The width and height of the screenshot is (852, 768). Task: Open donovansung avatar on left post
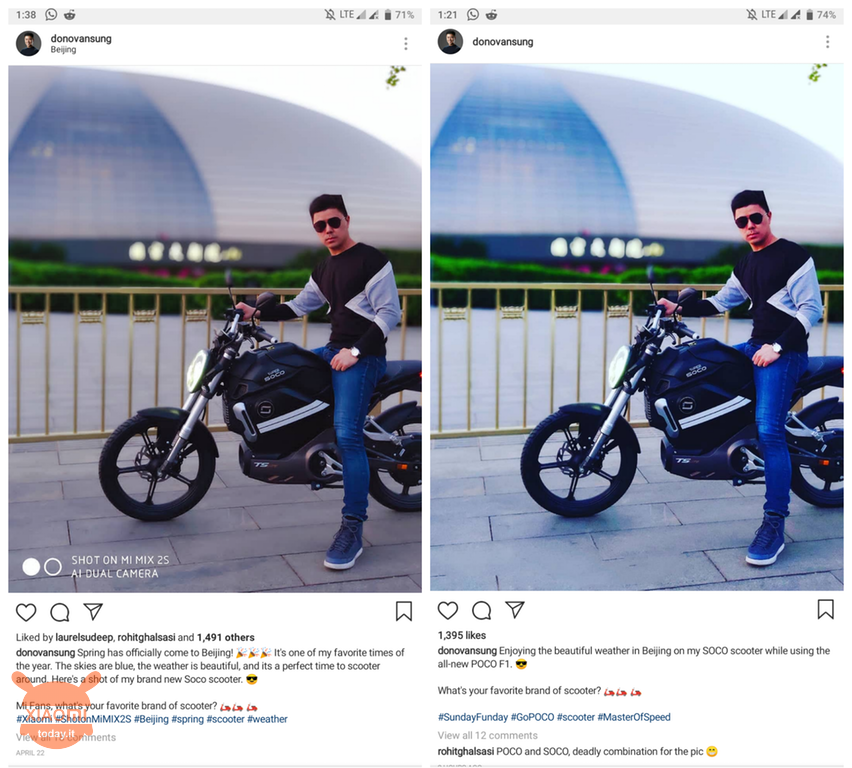tap(29, 43)
